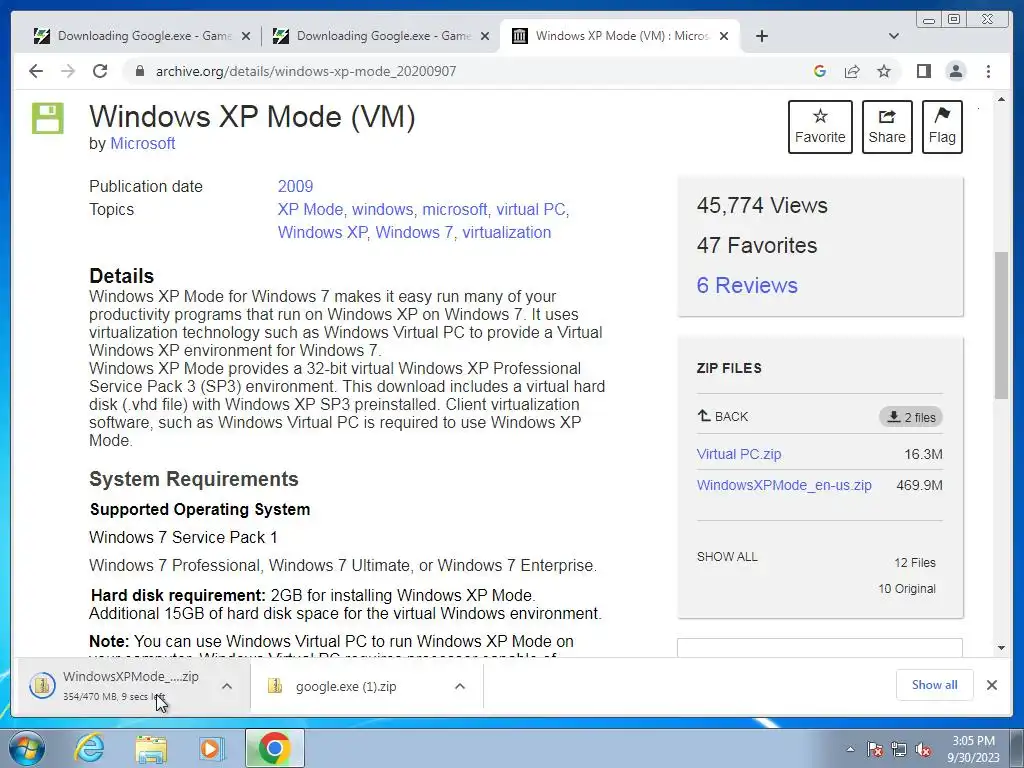Close the Windows XP Mode tab
This screenshot has width=1024, height=768.
[724, 37]
